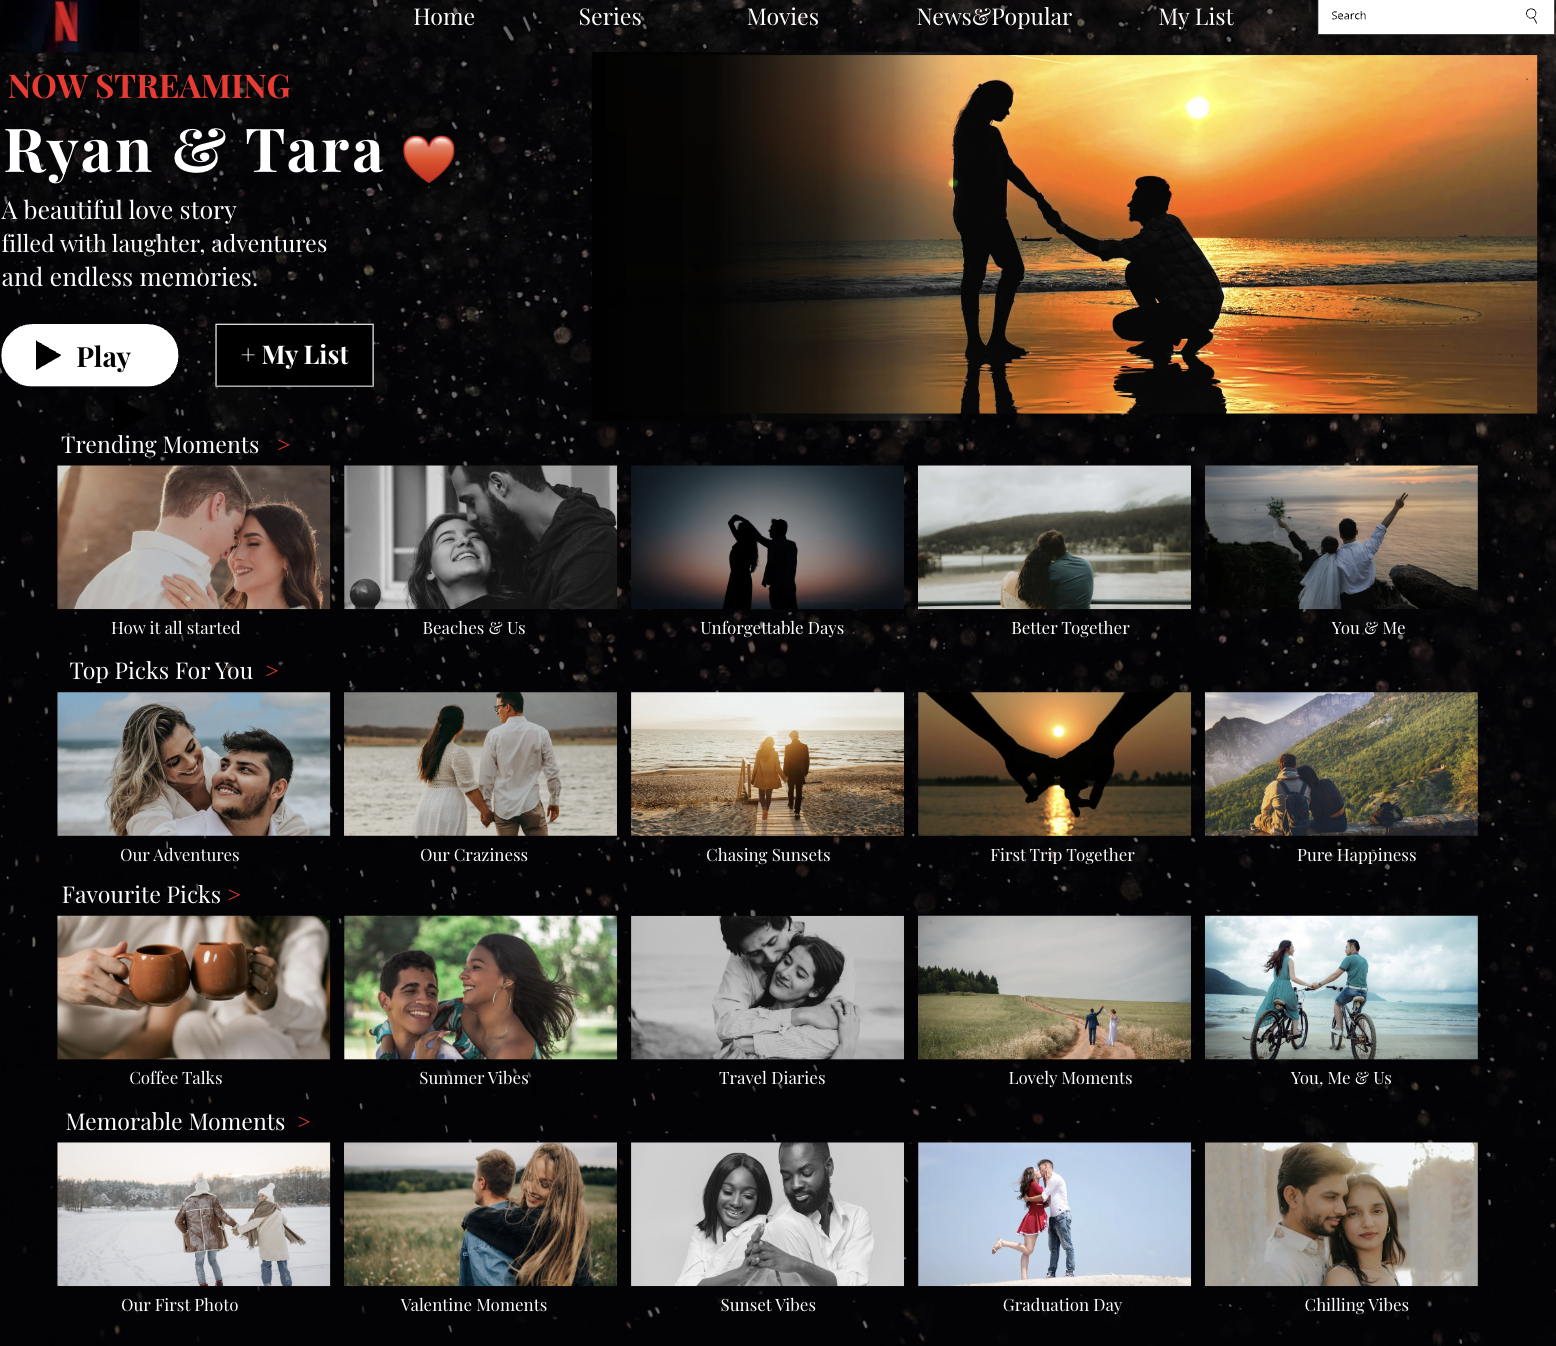Click the search magnifier icon
Image resolution: width=1556 pixels, height=1346 pixels.
pyautogui.click(x=1531, y=16)
